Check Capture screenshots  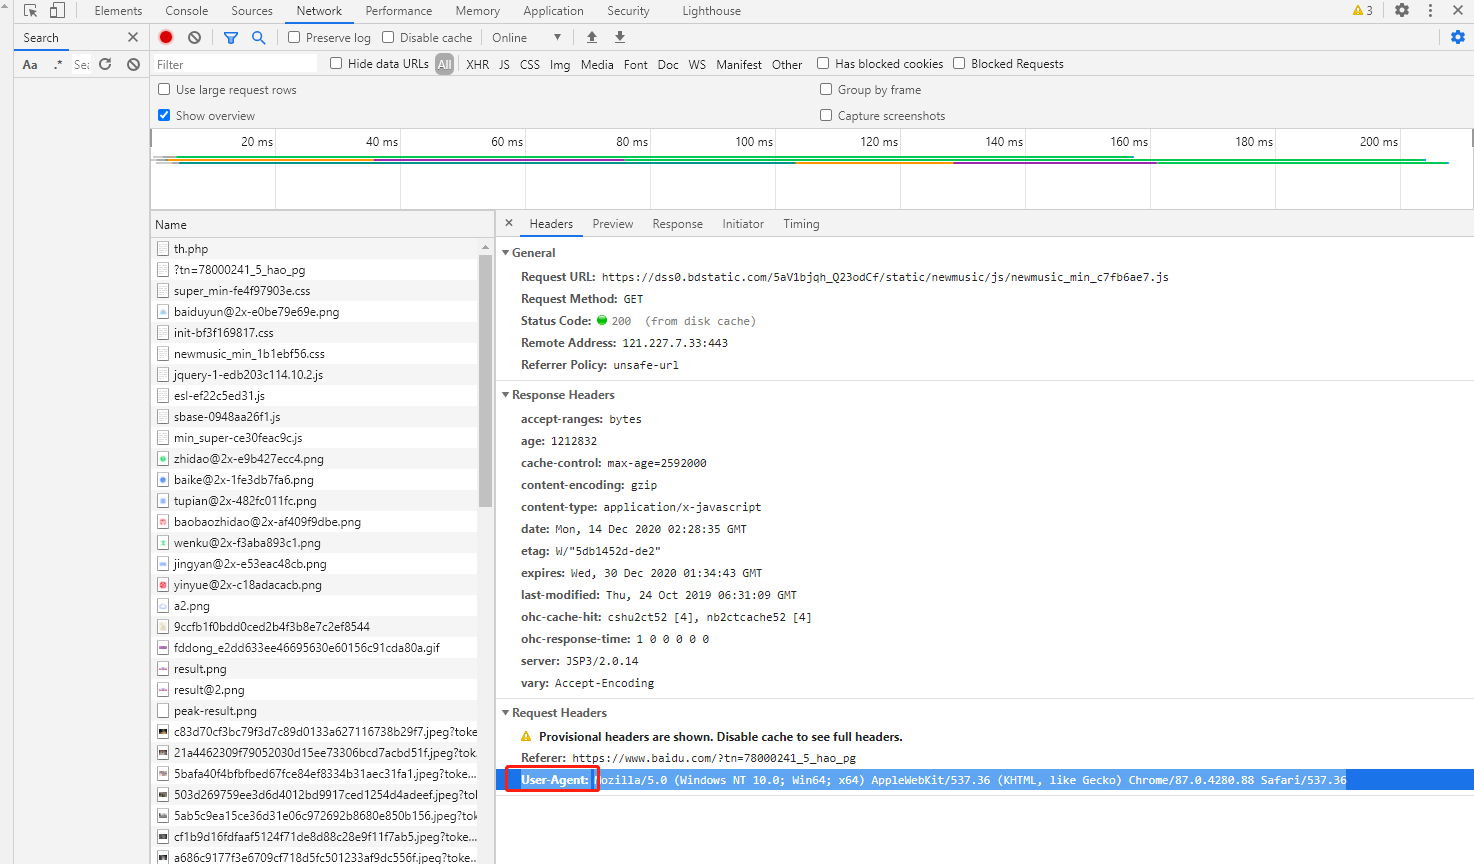coord(826,114)
